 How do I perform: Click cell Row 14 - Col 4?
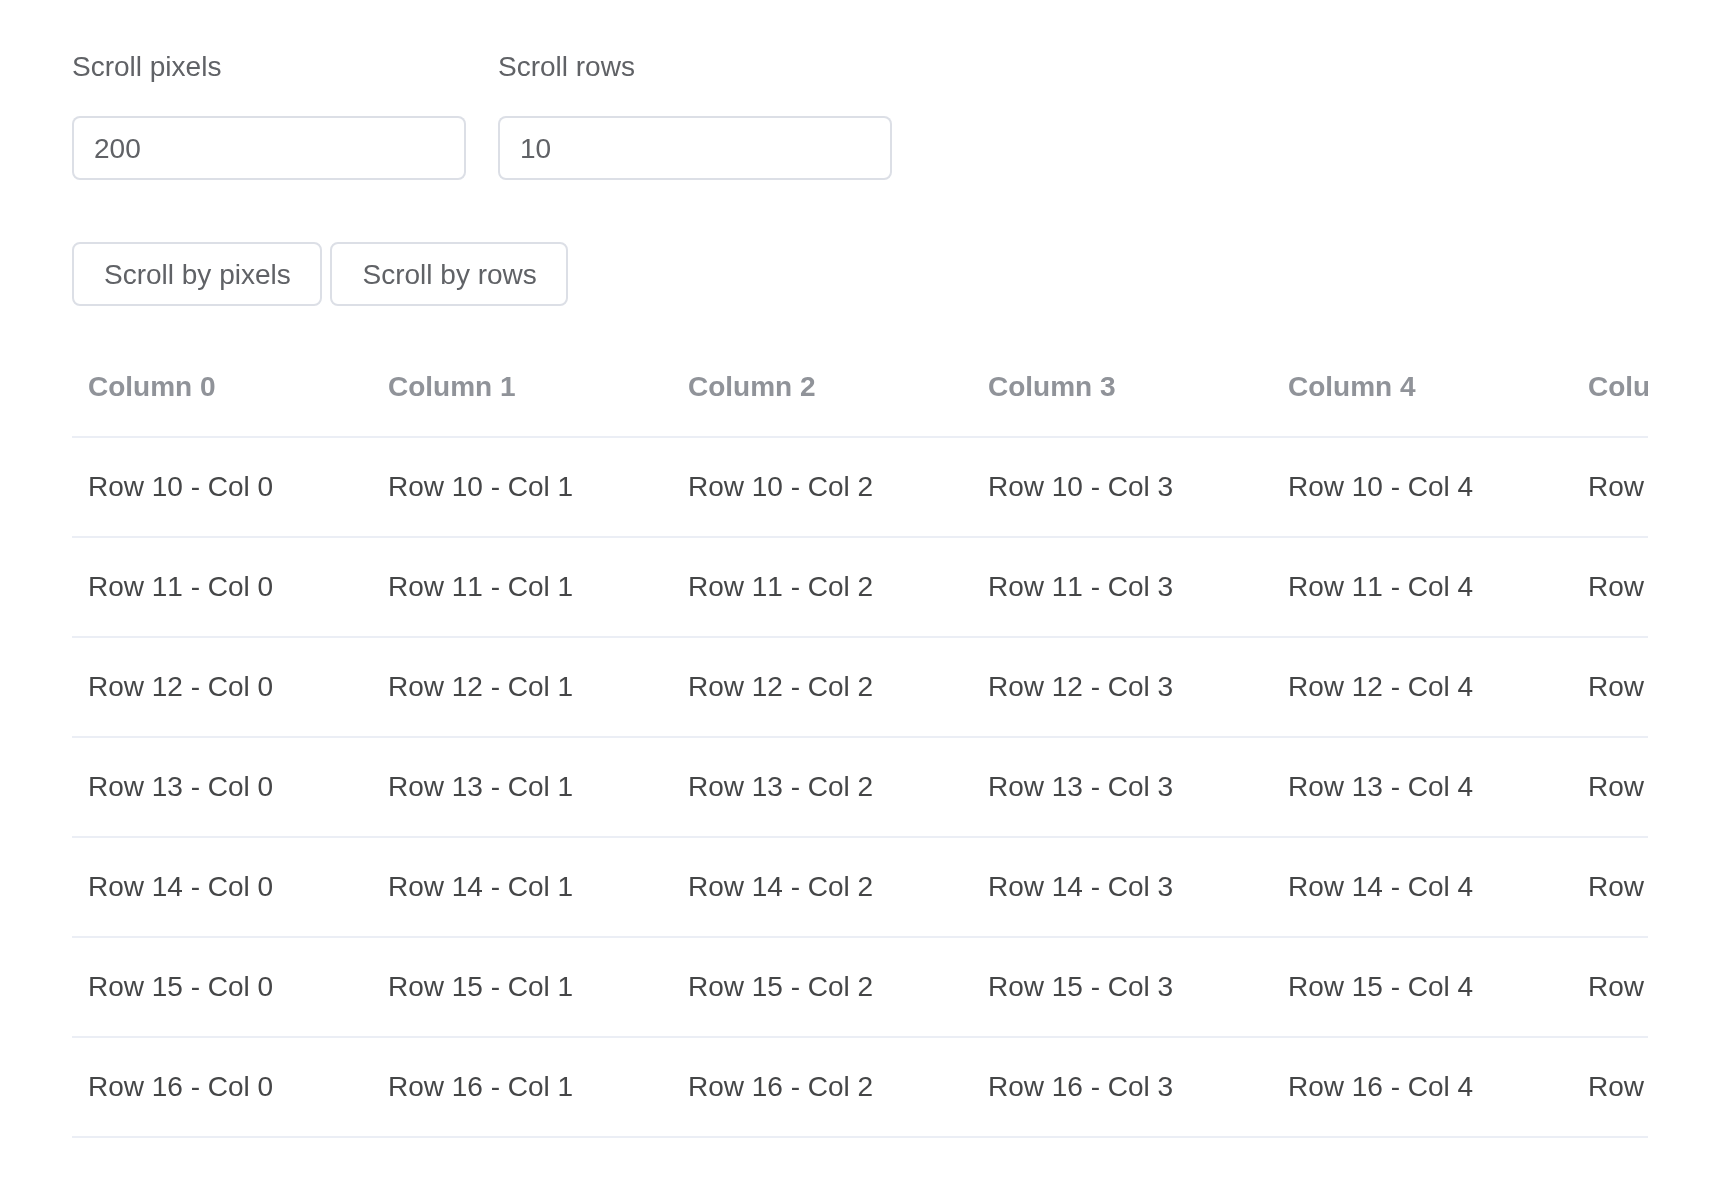[x=1422, y=887]
